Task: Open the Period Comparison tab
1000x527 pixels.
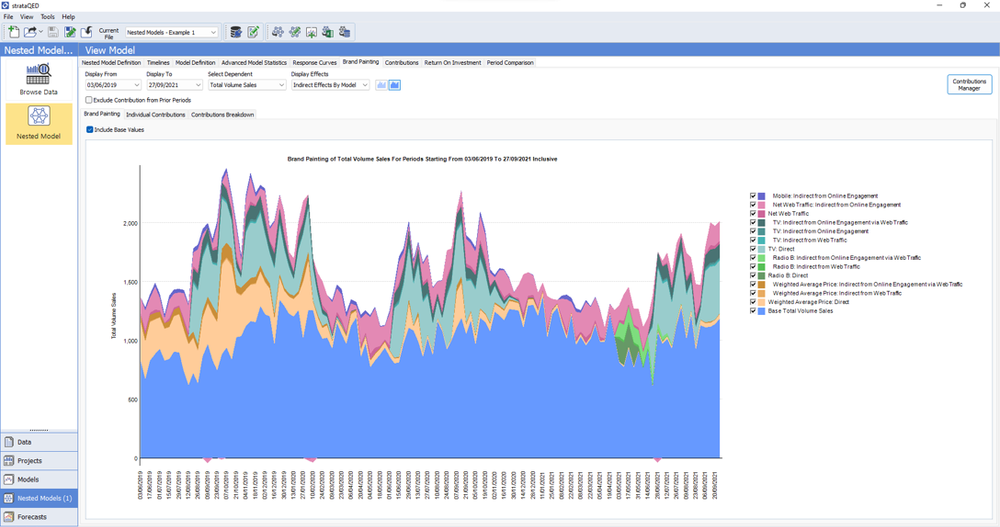Action: point(510,63)
